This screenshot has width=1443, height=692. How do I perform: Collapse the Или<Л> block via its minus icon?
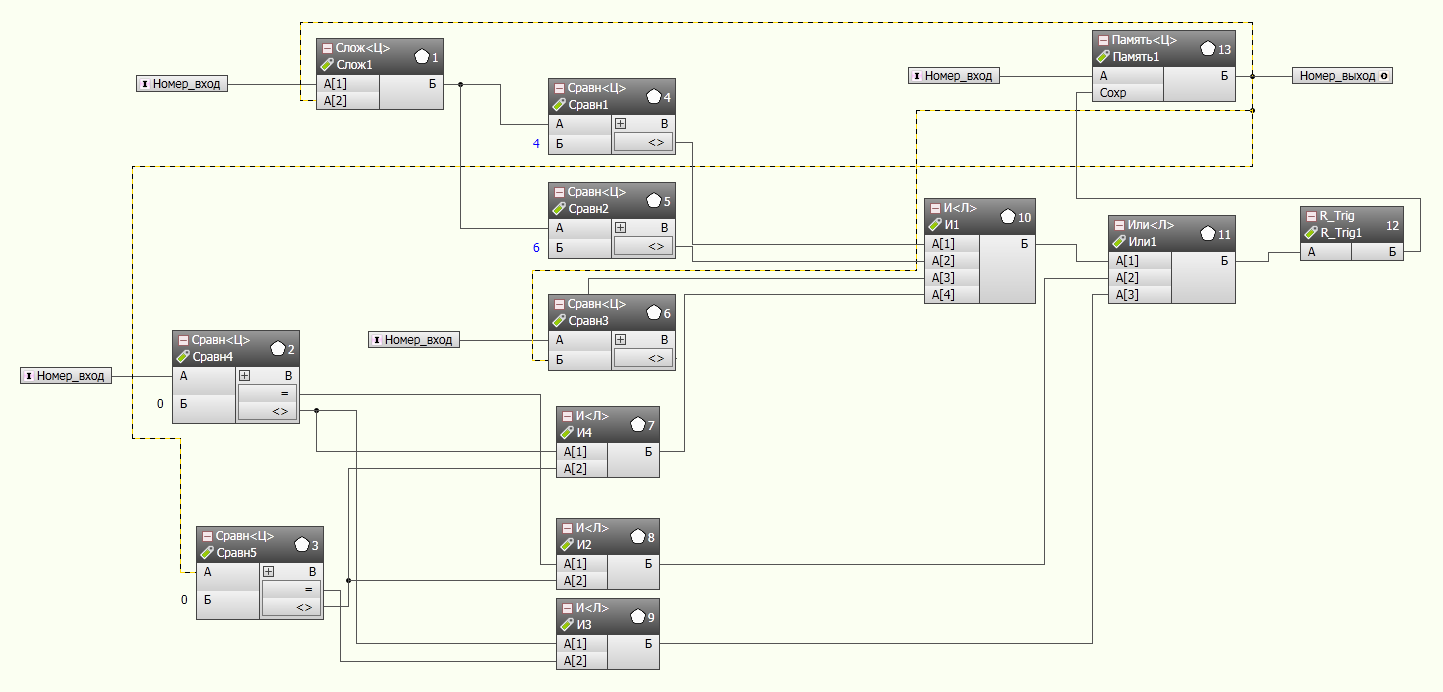(1119, 225)
